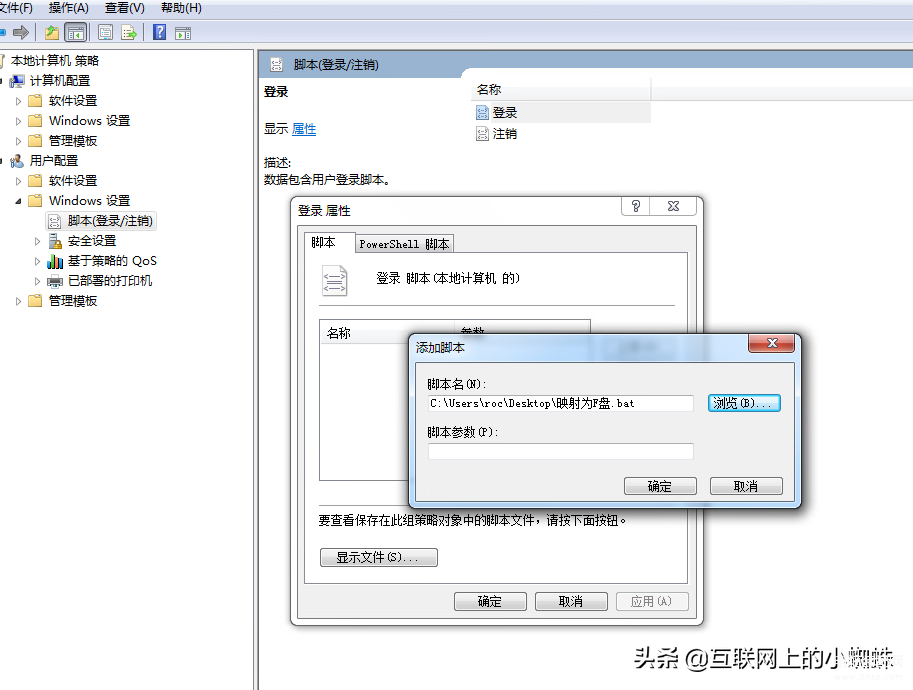This screenshot has width=913, height=690.
Task: Close the 添加脚本 dialog with red X
Action: (x=772, y=343)
